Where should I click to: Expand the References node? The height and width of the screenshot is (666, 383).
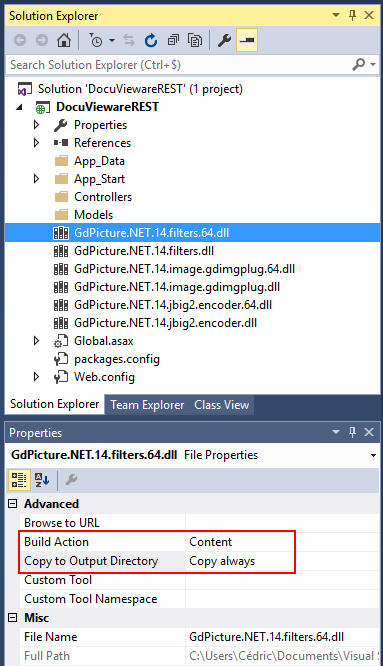pos(37,143)
